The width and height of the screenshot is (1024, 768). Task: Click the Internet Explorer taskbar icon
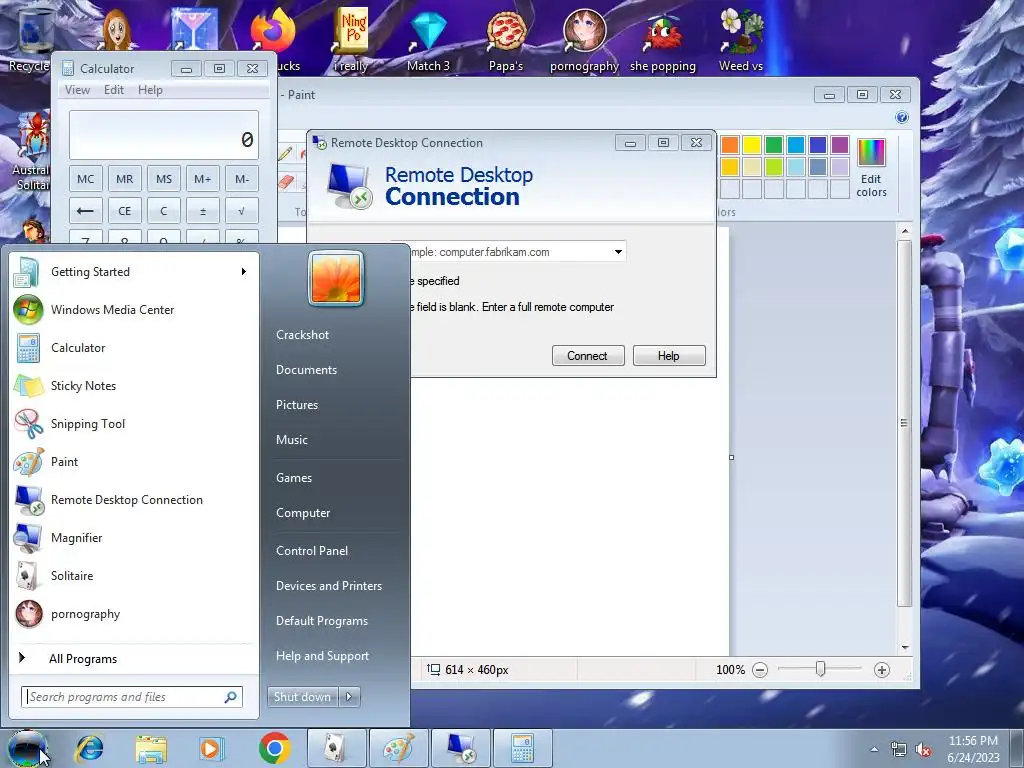click(x=89, y=748)
